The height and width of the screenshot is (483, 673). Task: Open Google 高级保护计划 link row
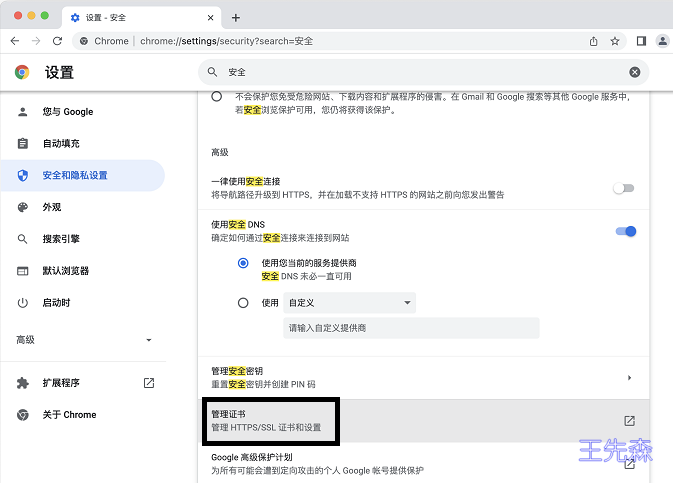coord(424,464)
